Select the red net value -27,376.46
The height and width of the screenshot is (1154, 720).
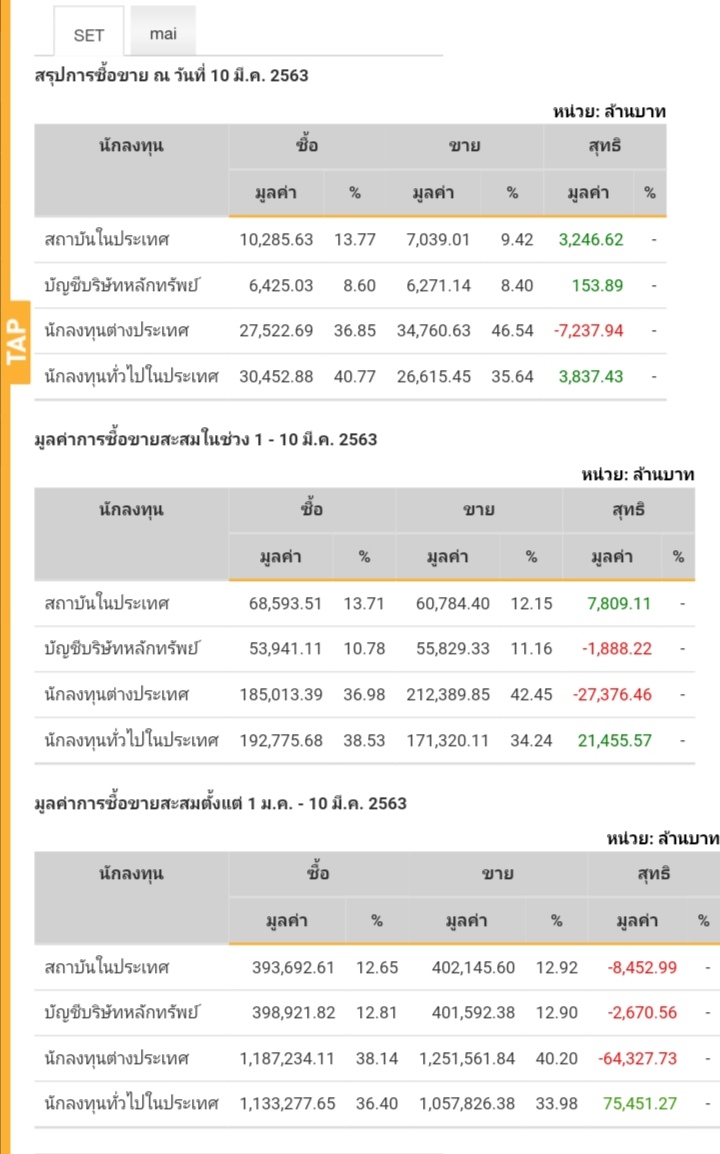tap(612, 695)
